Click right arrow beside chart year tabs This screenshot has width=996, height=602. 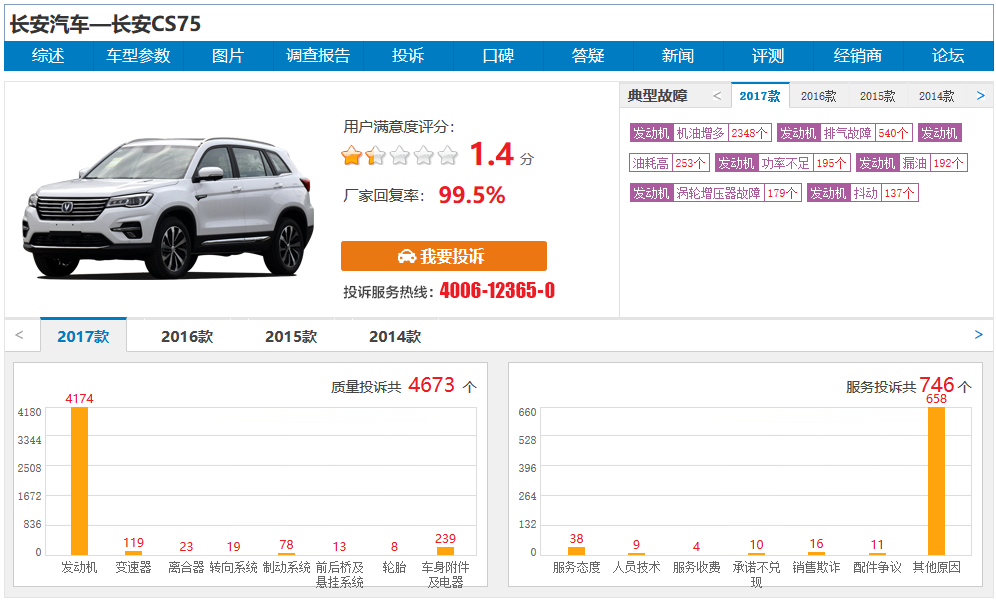[x=978, y=335]
